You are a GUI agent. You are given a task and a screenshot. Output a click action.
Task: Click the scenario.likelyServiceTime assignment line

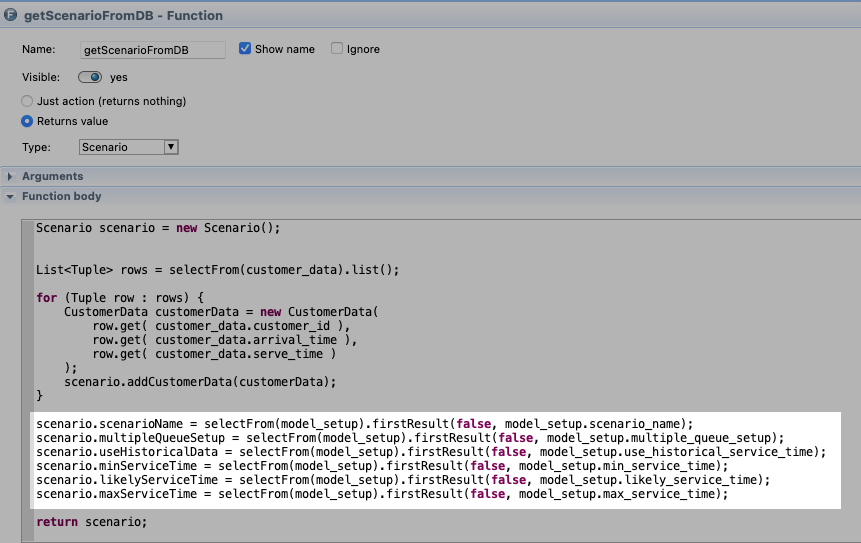tap(403, 480)
